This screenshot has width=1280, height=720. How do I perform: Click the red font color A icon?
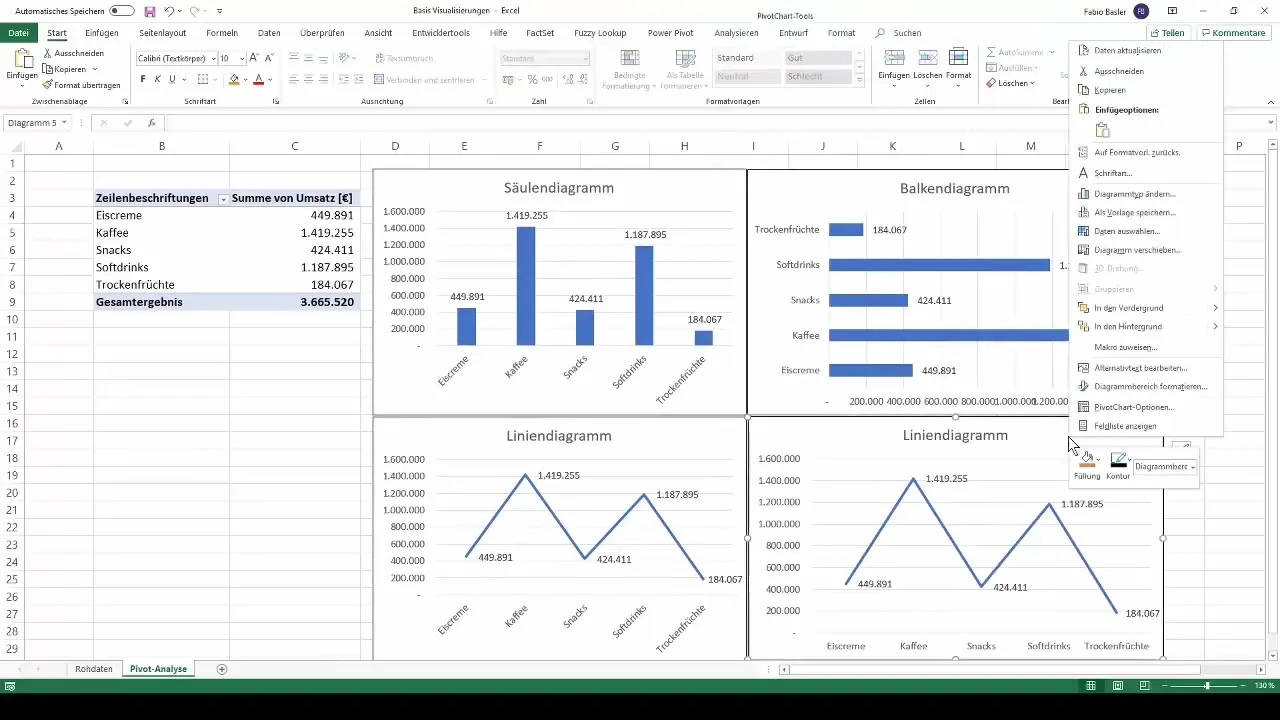pyautogui.click(x=258, y=79)
